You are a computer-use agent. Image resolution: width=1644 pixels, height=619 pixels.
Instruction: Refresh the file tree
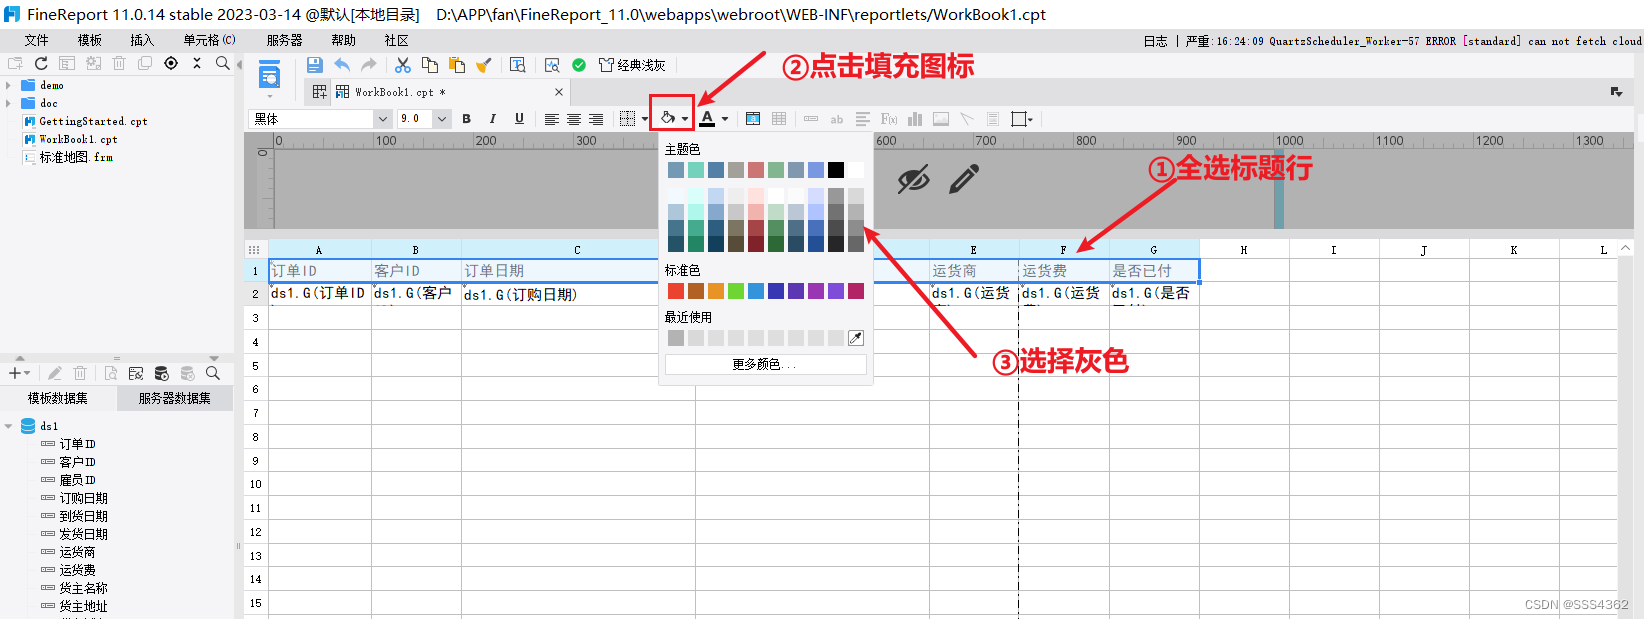coord(41,63)
